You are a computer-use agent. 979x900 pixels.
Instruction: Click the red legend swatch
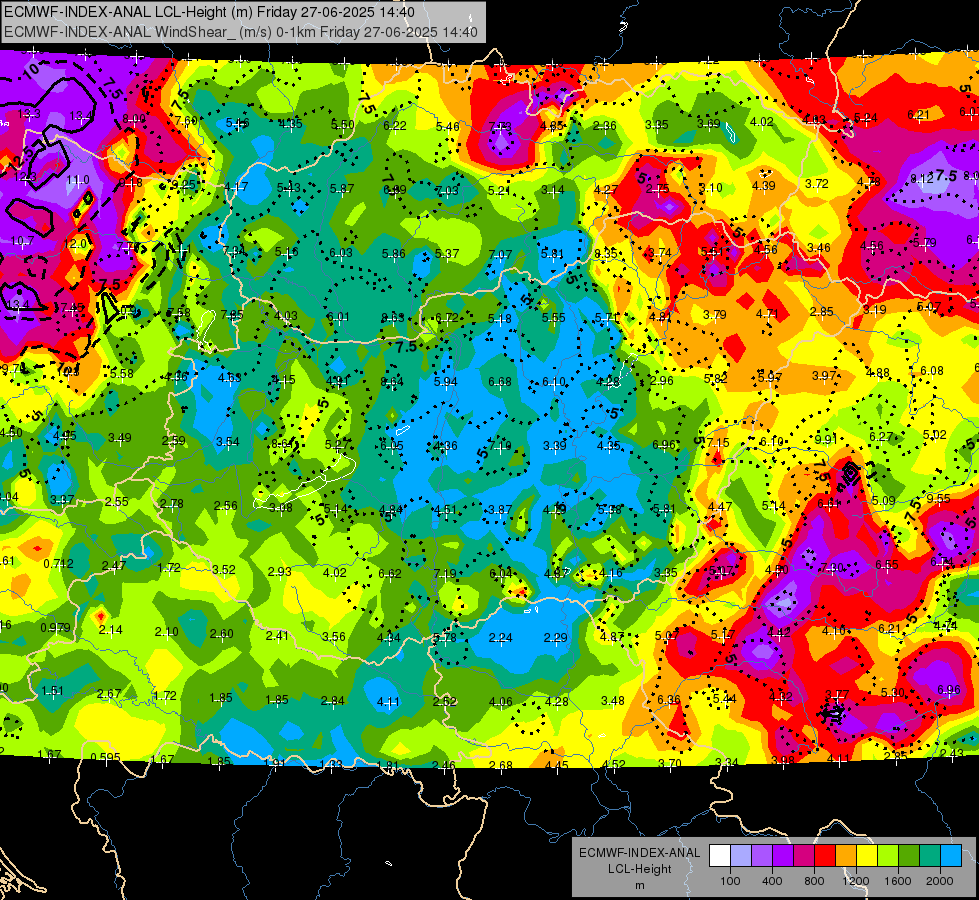coord(825,855)
